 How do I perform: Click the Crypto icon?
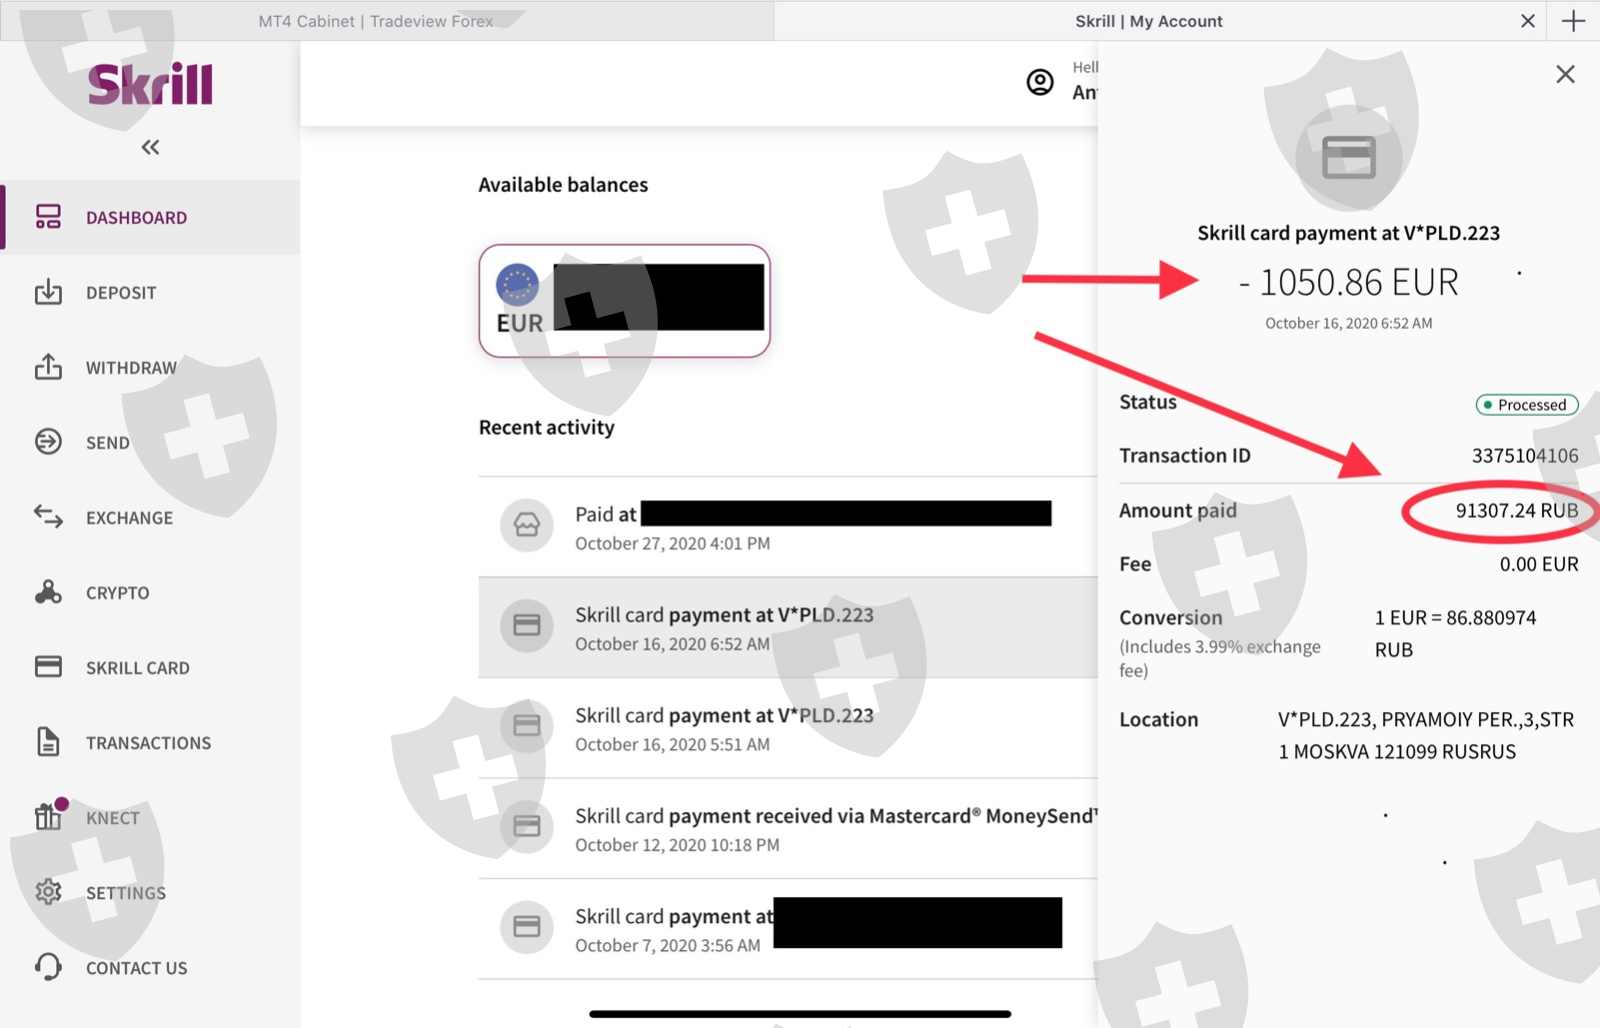(48, 592)
